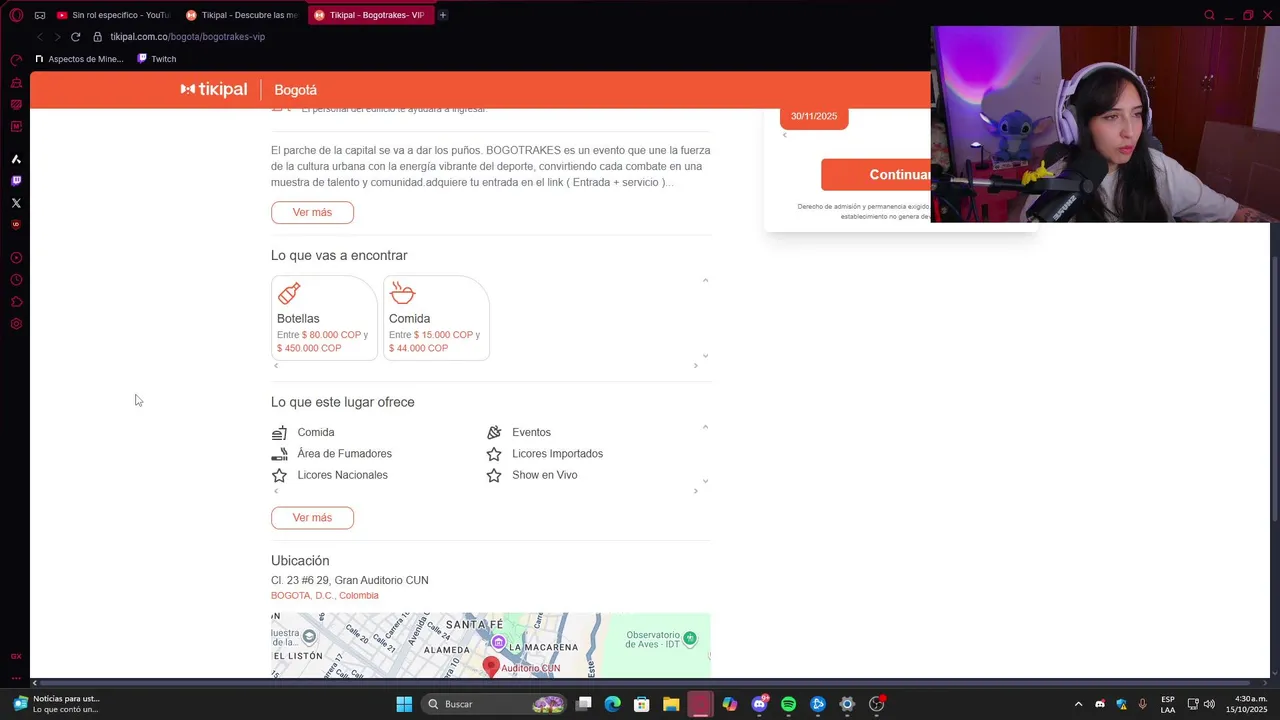Open the Player icon in Opera sidebar
Image resolution: width=1280 pixels, height=720 pixels.
16,258
